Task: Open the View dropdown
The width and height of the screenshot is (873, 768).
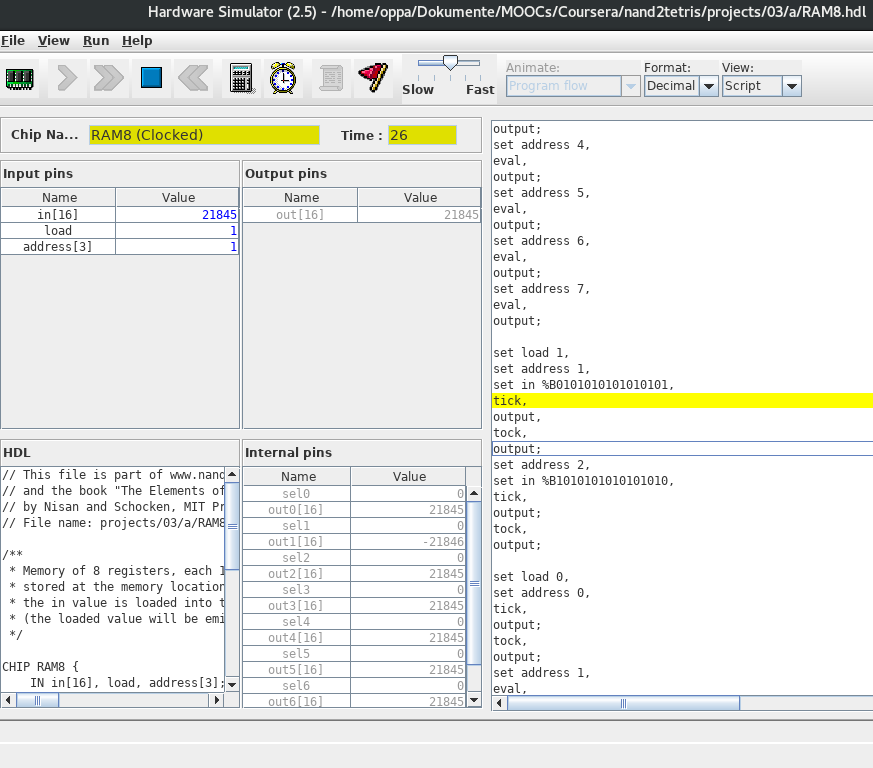Action: pos(791,86)
